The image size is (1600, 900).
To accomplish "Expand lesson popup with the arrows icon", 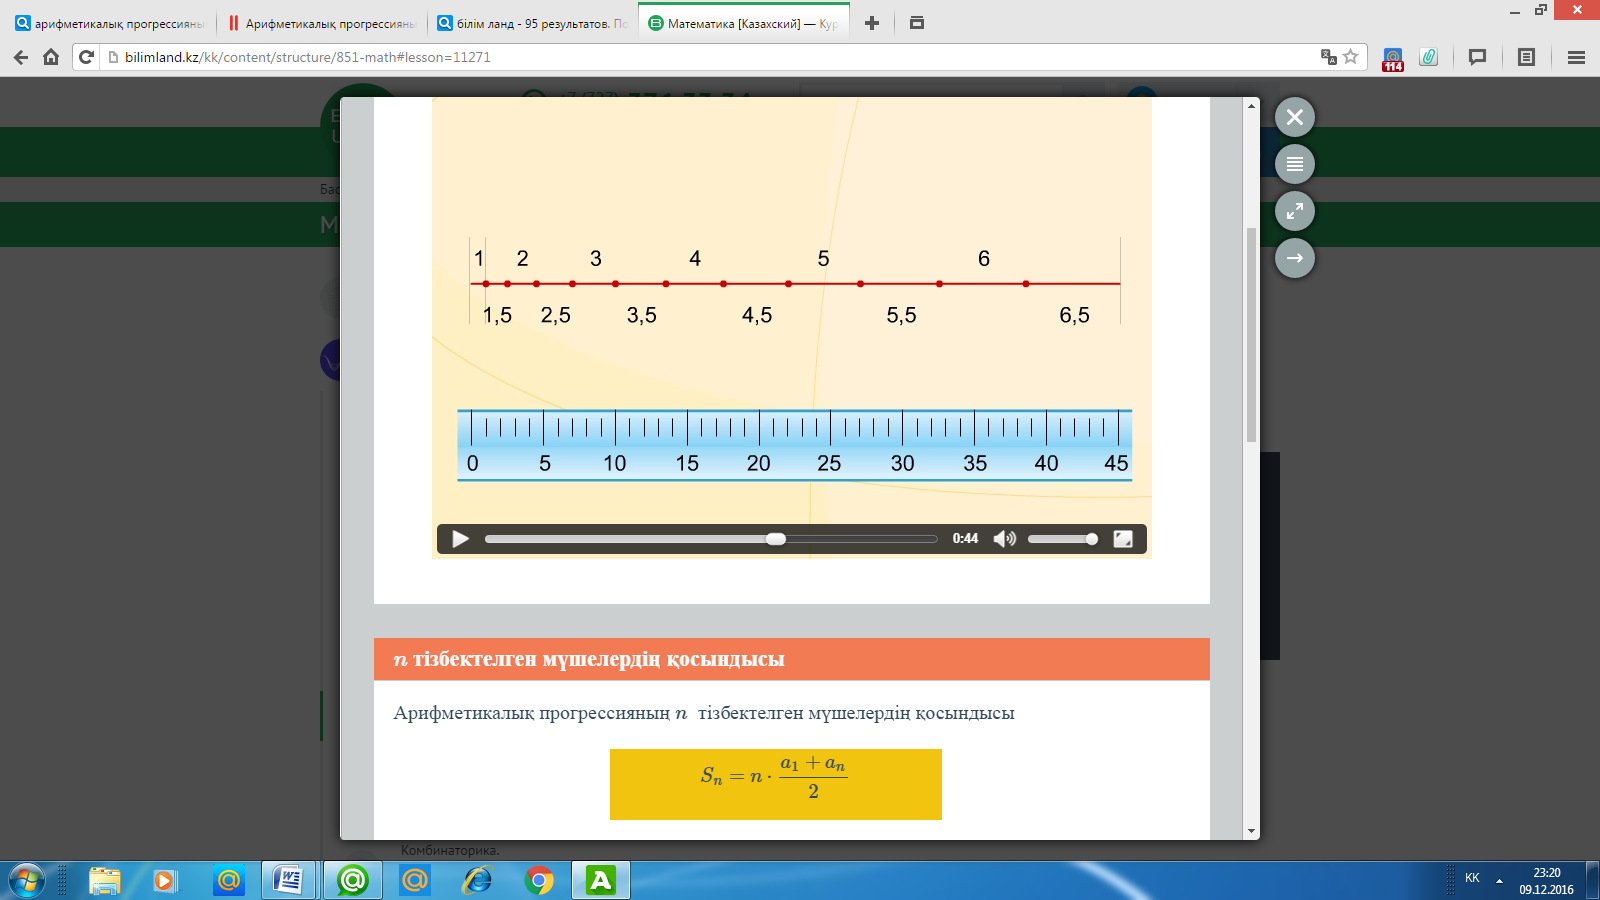I will (1295, 211).
